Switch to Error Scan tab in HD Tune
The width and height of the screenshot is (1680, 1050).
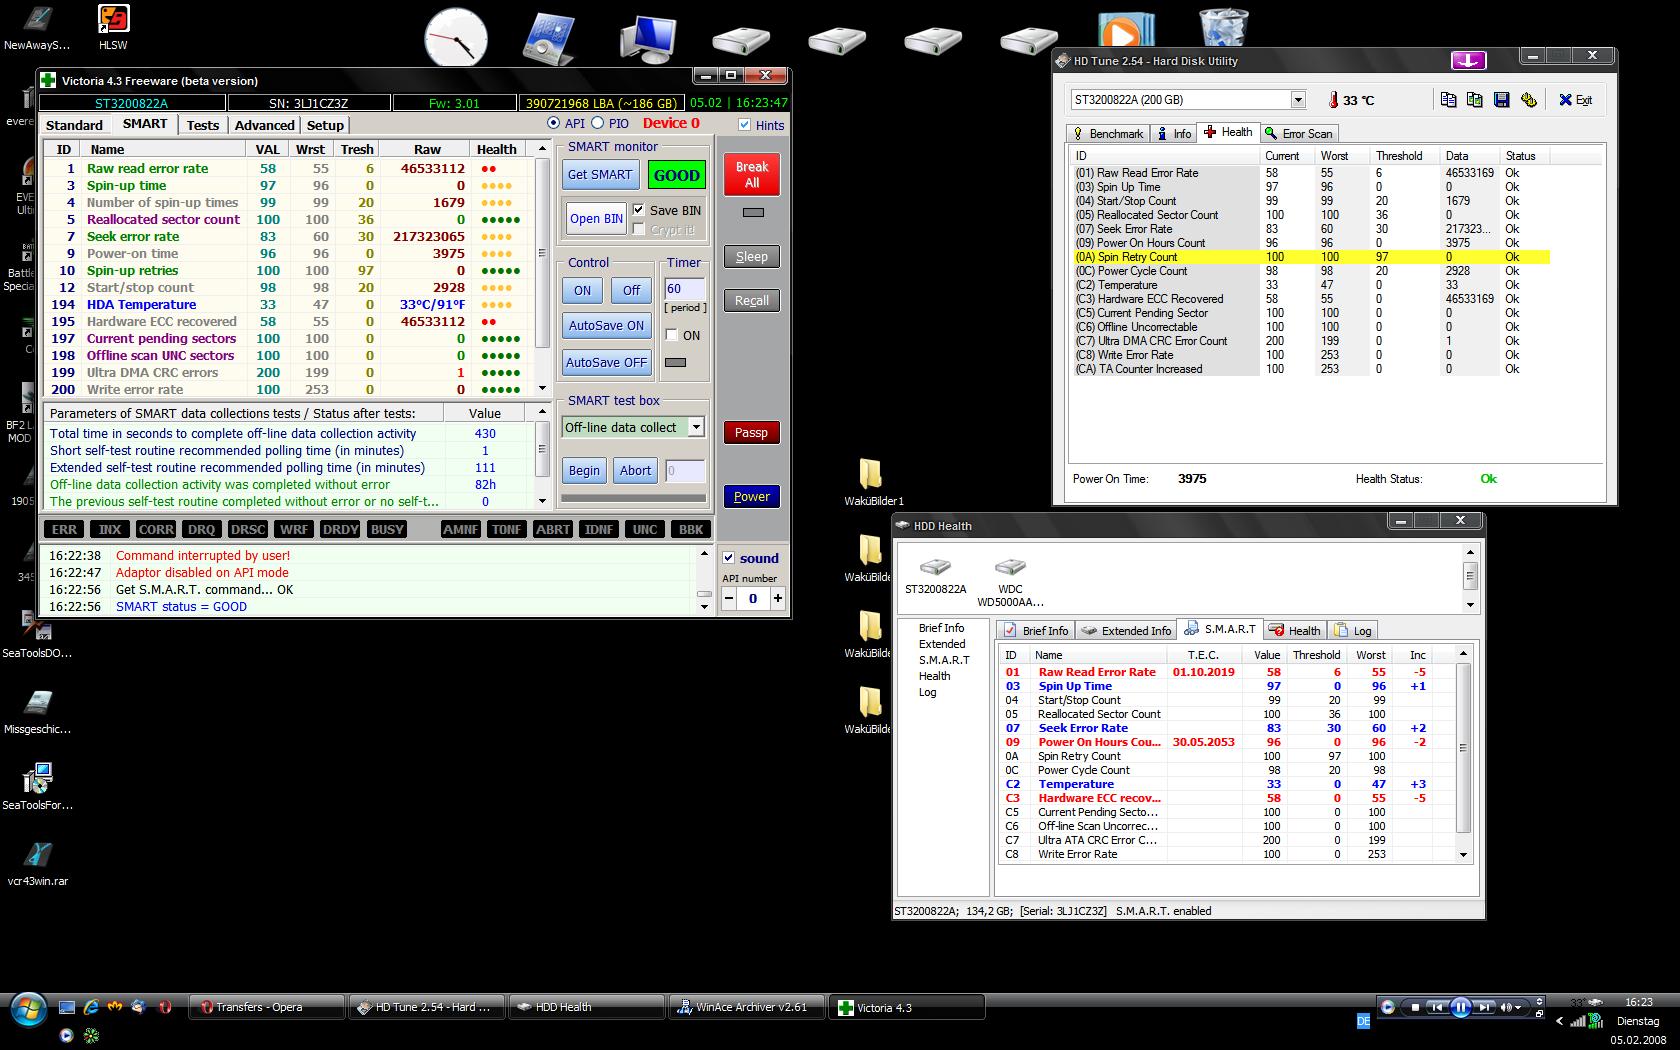[1298, 133]
